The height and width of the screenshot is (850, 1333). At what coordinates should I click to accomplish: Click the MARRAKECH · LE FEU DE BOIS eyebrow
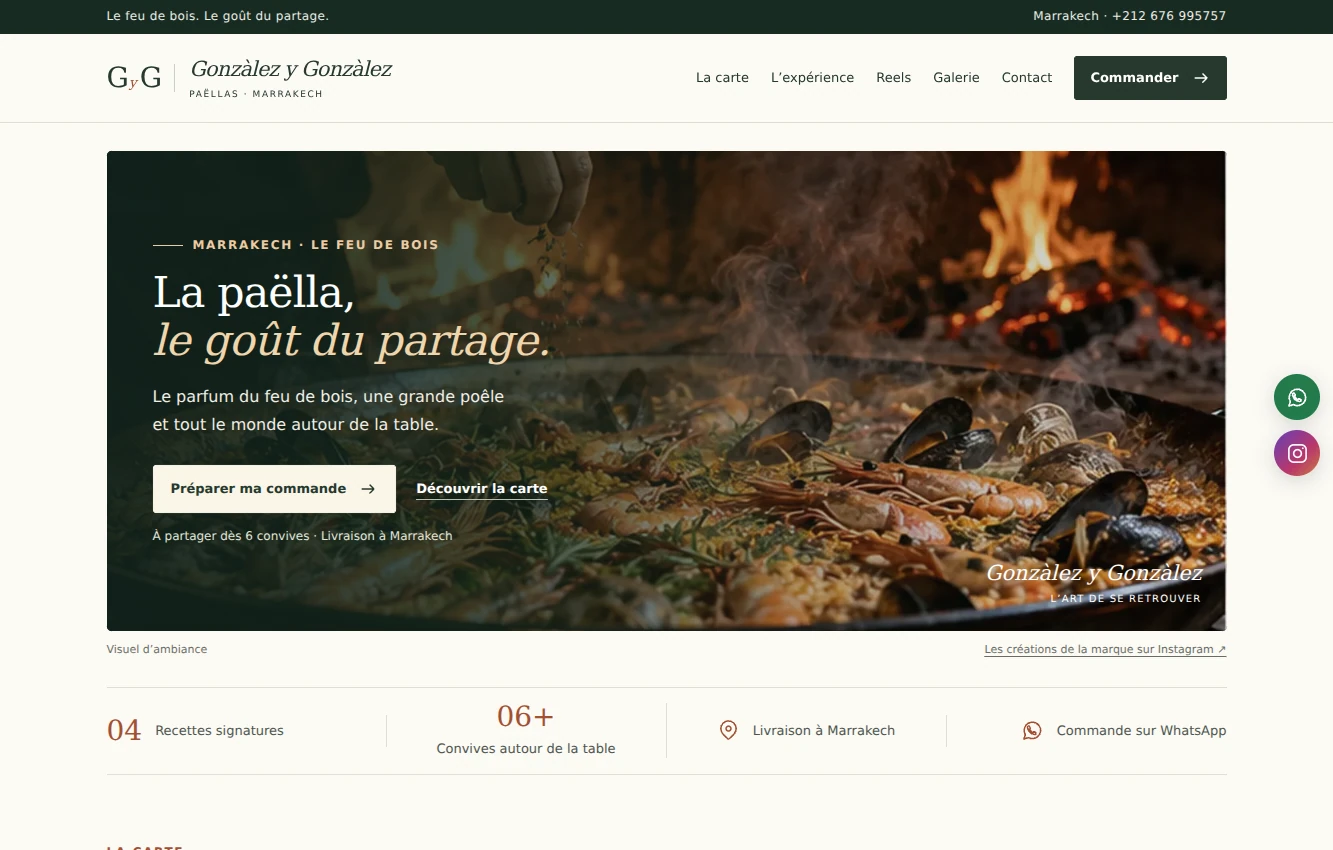coord(315,245)
